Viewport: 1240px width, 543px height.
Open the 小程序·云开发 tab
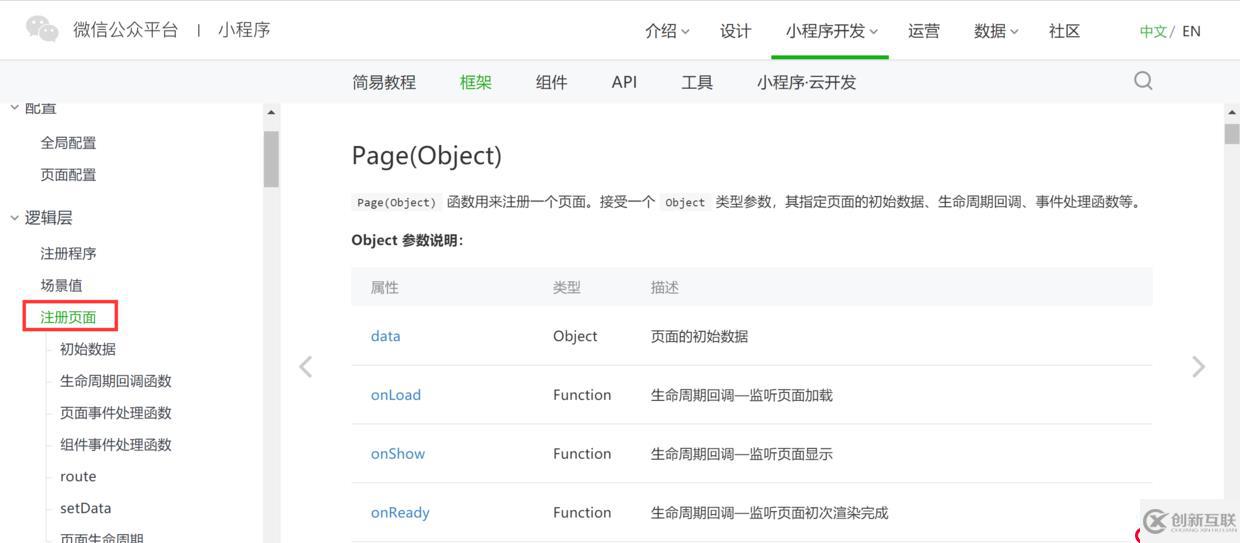pos(806,82)
